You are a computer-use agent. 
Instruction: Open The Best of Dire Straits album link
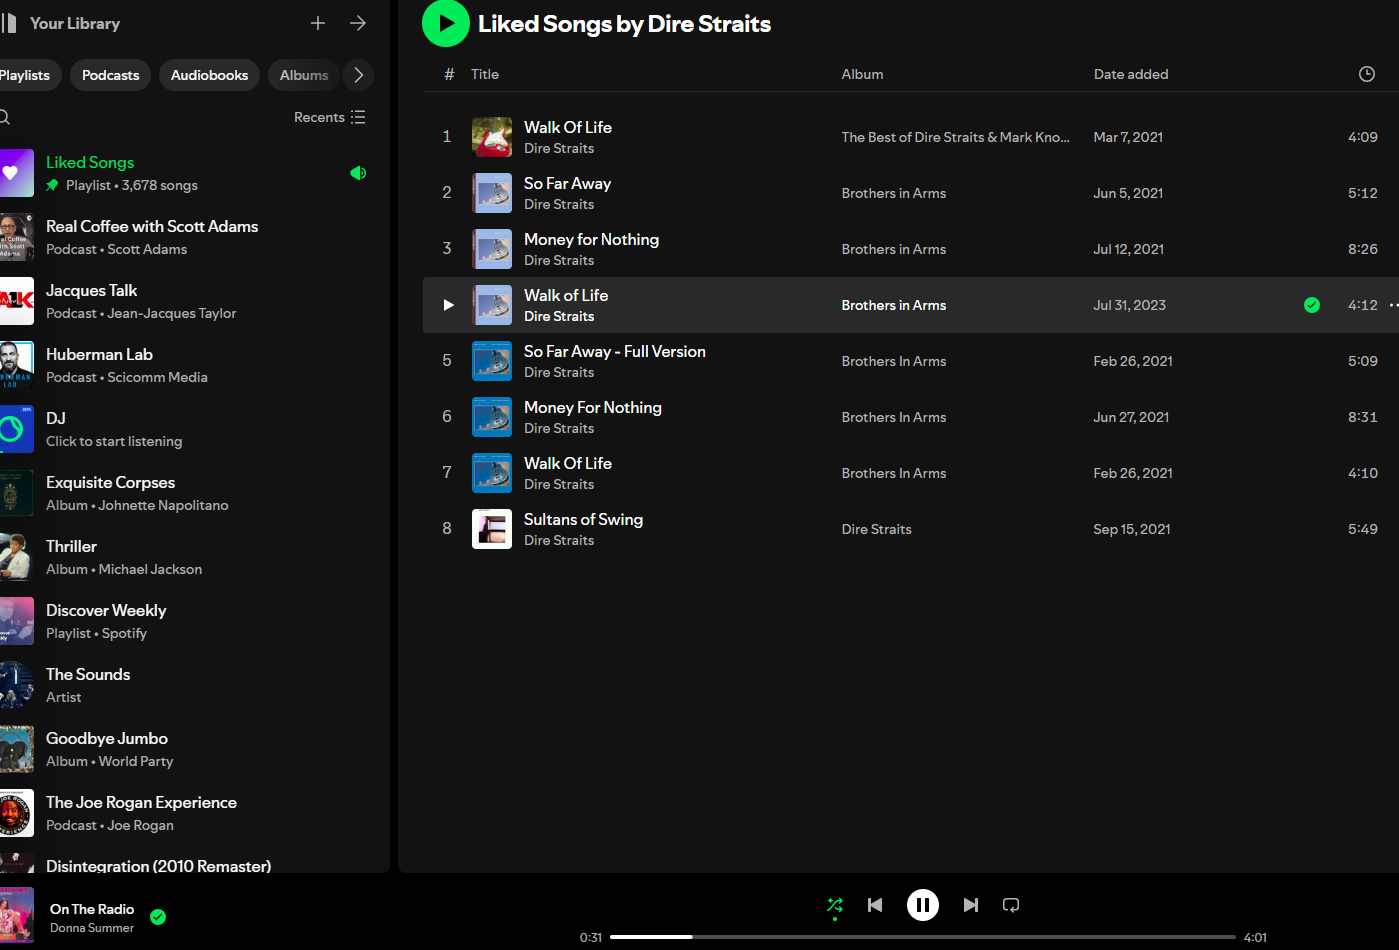click(955, 137)
